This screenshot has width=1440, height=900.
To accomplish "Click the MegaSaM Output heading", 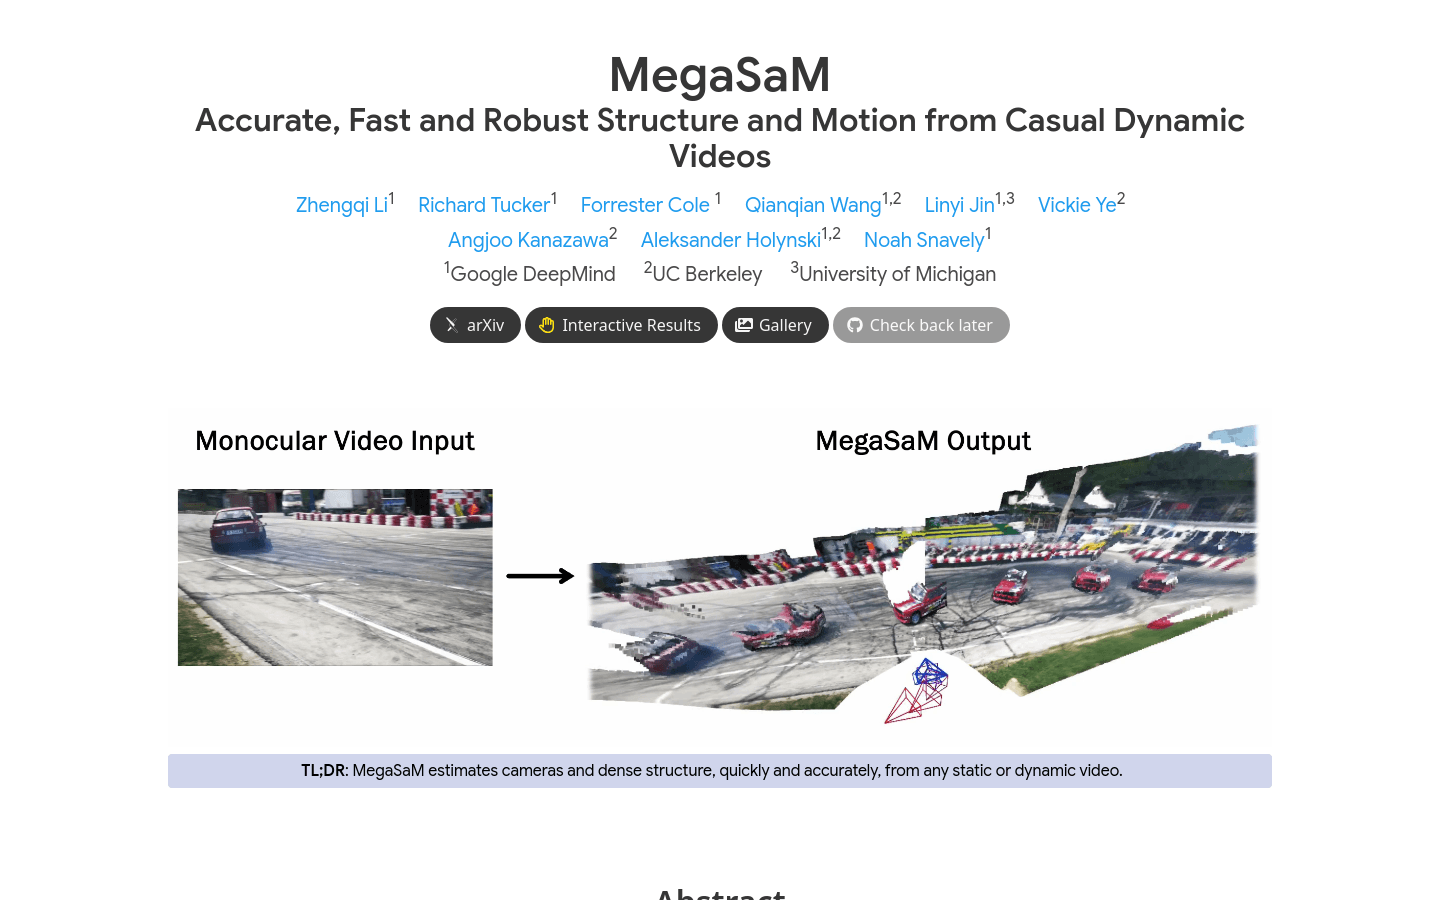I will (x=923, y=441).
